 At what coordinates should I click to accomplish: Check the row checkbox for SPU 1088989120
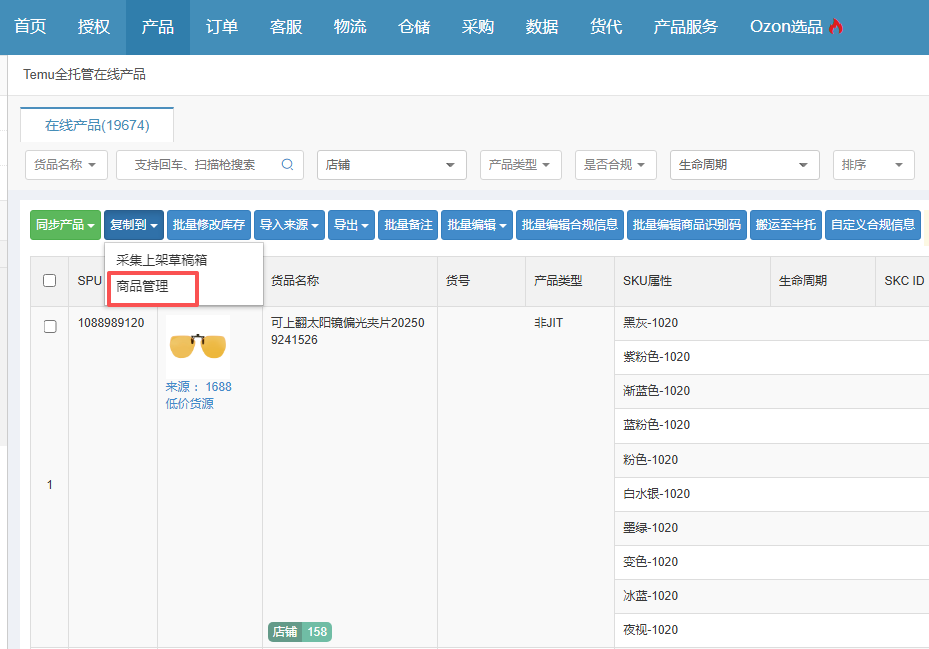[x=50, y=327]
